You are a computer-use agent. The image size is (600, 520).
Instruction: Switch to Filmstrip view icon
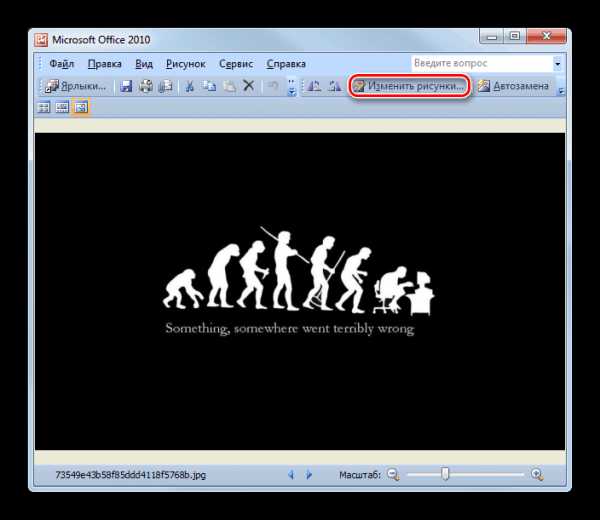pos(62,108)
